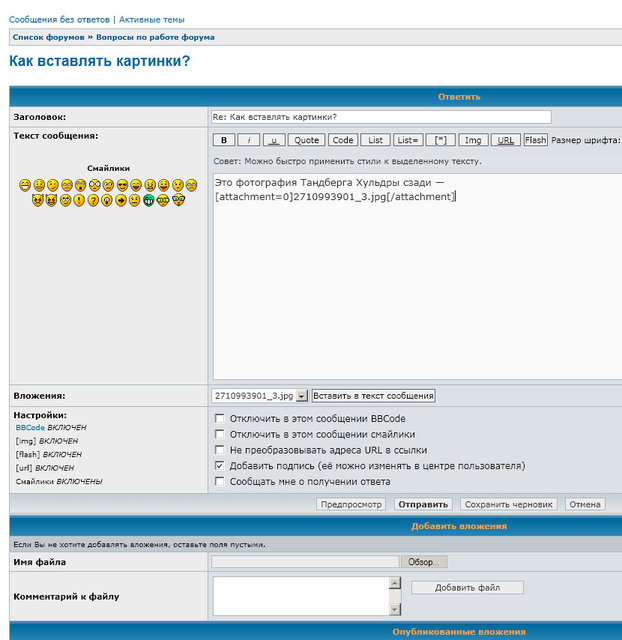Check do not convert URLs to links
622x640 pixels.
tap(220, 450)
